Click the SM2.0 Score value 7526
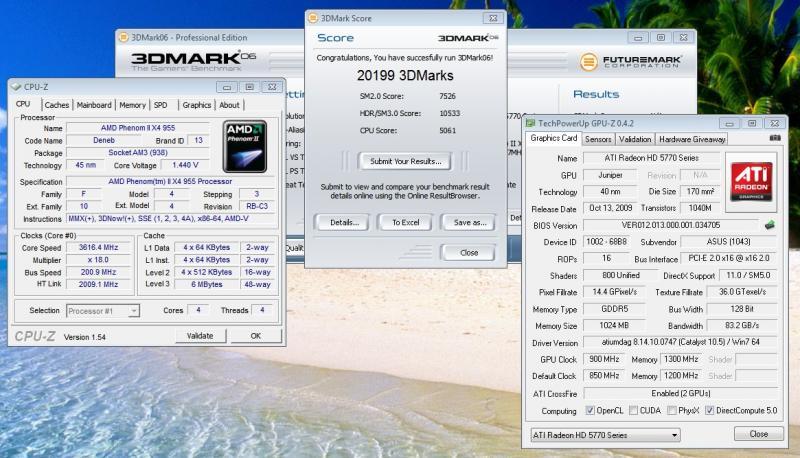 coord(447,96)
